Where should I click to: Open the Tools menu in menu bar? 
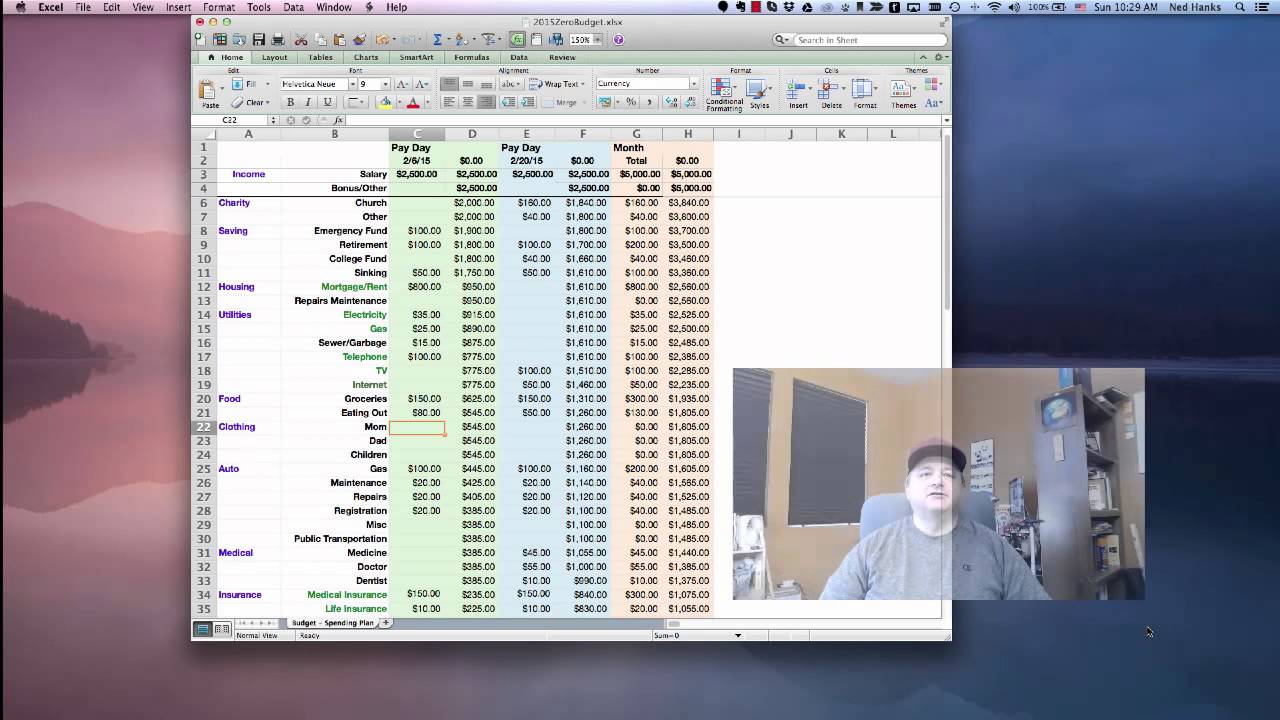click(259, 7)
